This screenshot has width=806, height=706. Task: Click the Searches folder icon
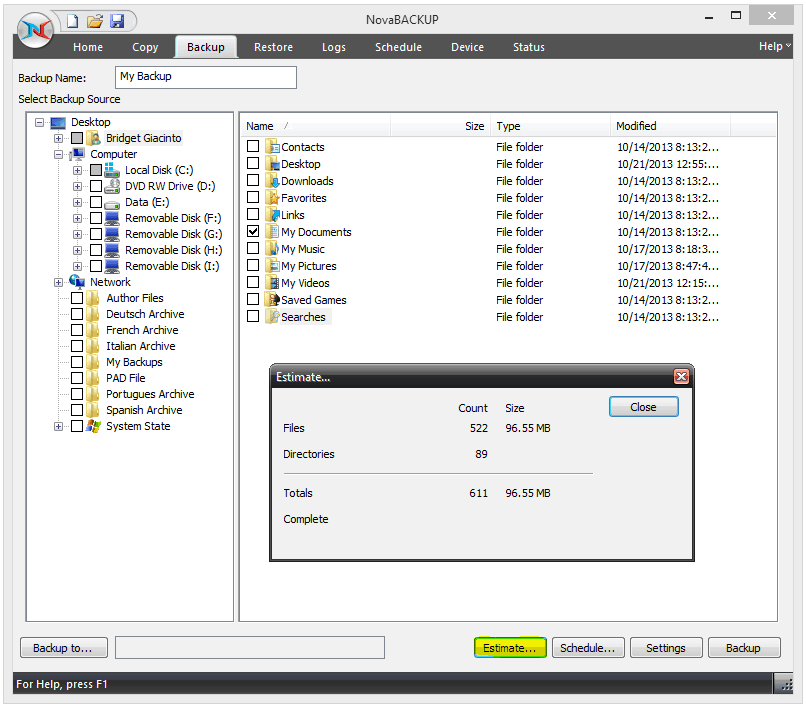point(272,317)
